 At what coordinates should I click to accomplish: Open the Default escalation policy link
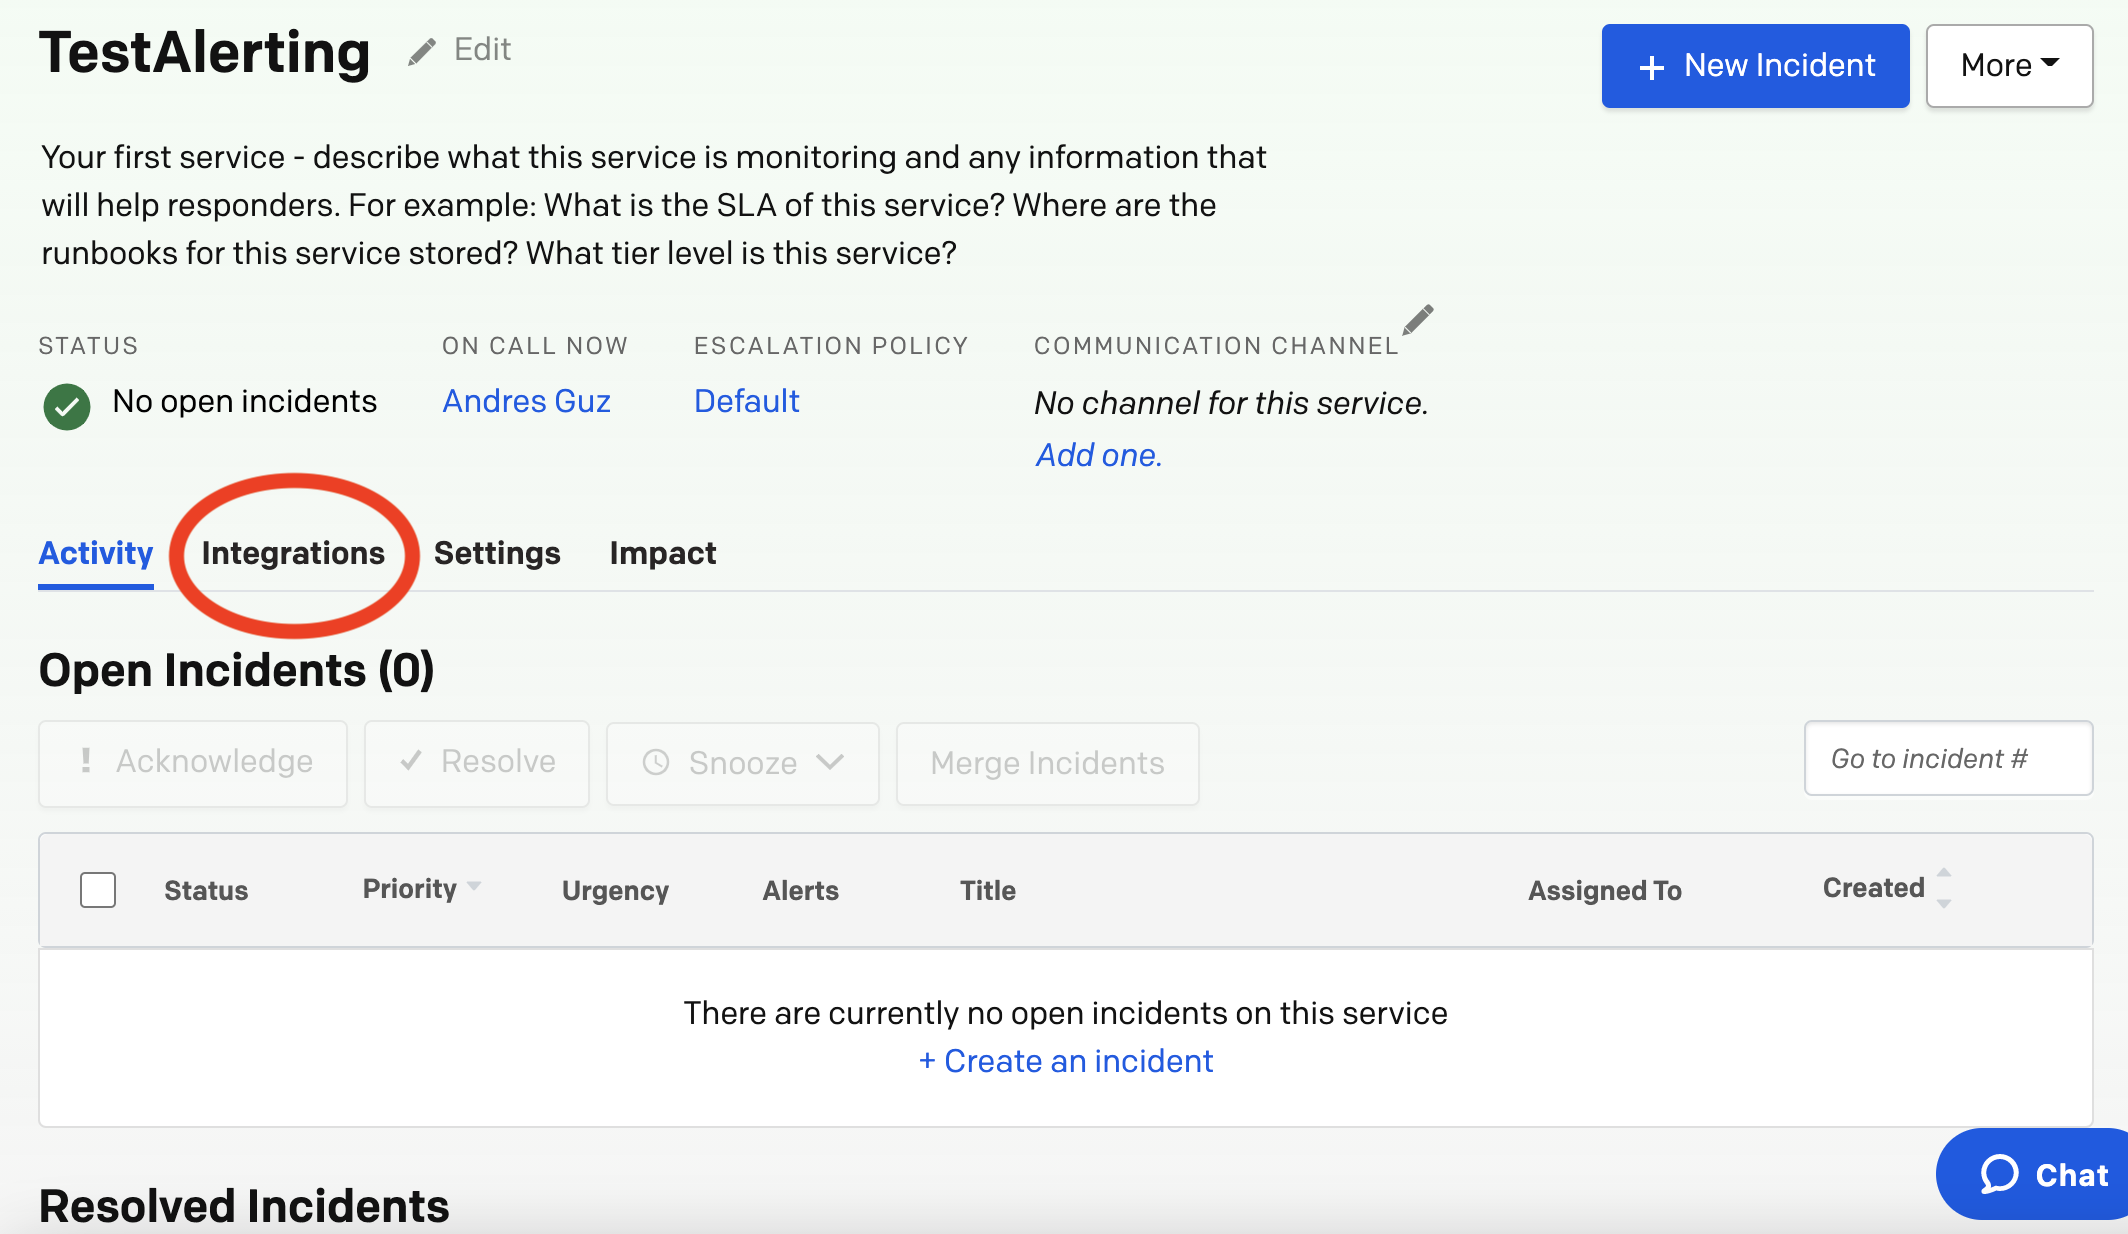(746, 401)
